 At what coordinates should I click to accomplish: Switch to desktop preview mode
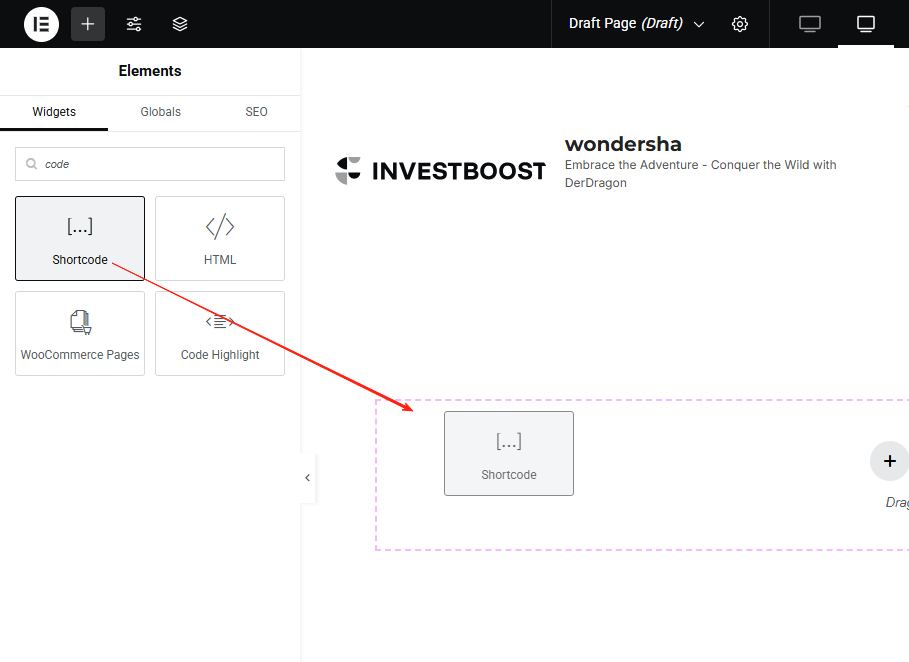pos(809,24)
